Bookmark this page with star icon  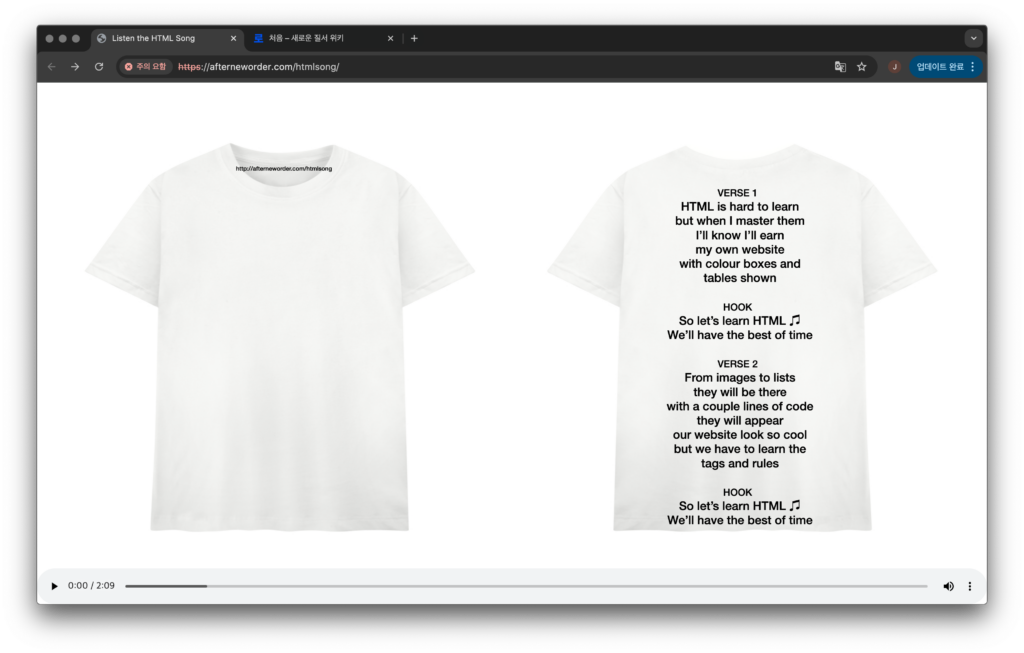[x=861, y=67]
